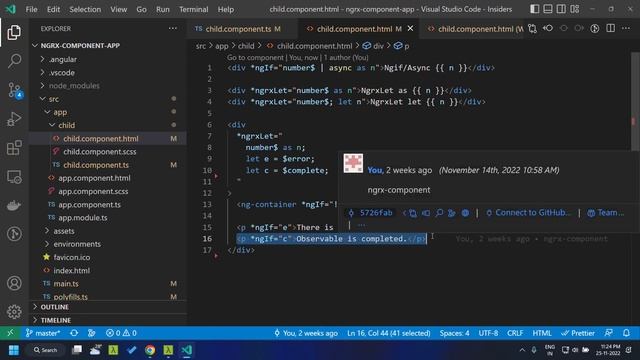Click the master branch in status bar
The image size is (640, 360).
pyautogui.click(x=43, y=333)
